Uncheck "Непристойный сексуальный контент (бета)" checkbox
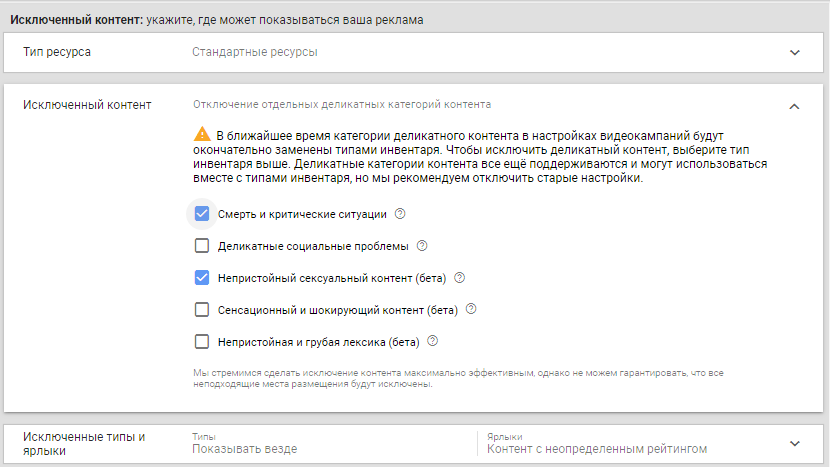Viewport: 830px width, 467px height. [x=202, y=278]
